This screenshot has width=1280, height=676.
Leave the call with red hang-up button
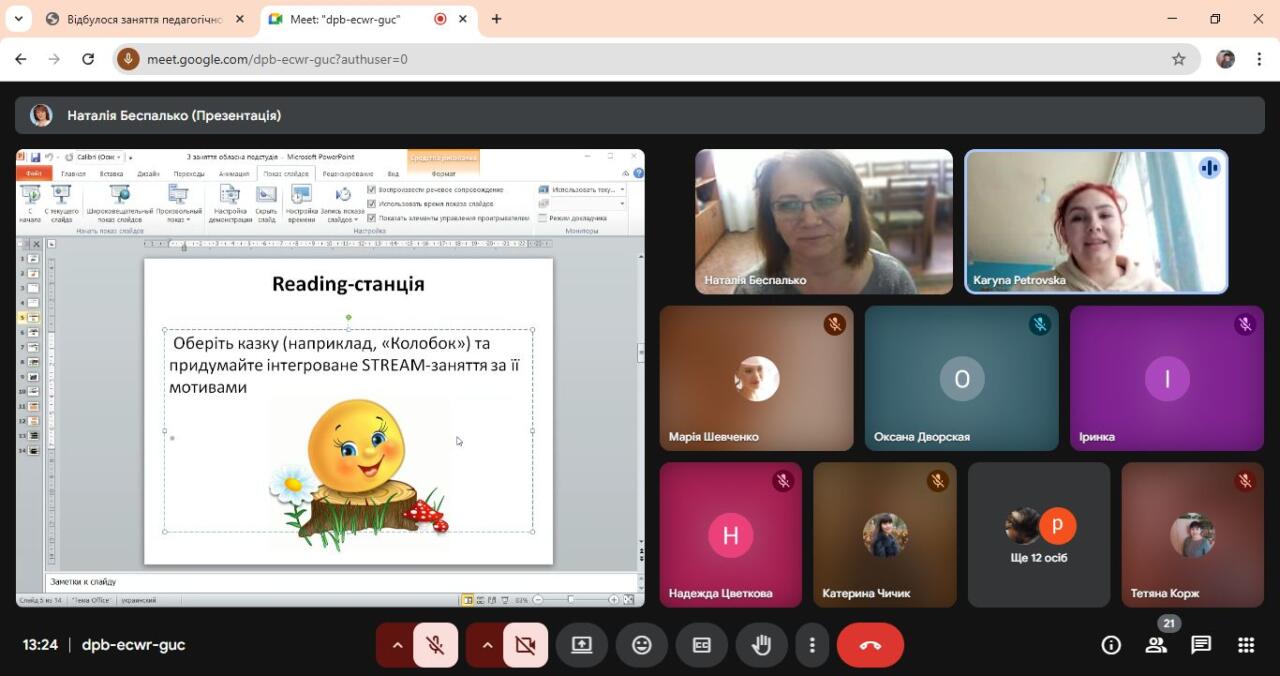(x=870, y=645)
